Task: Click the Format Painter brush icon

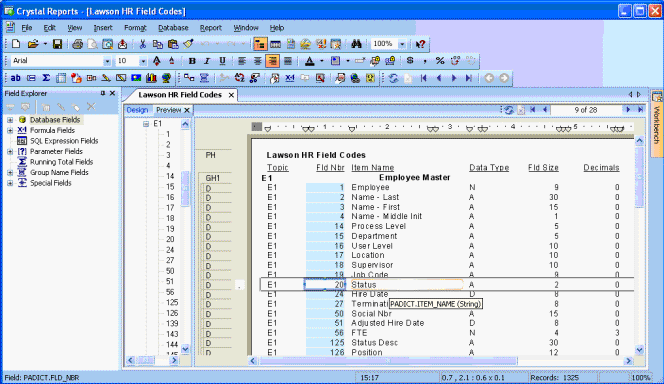Action: [188, 44]
